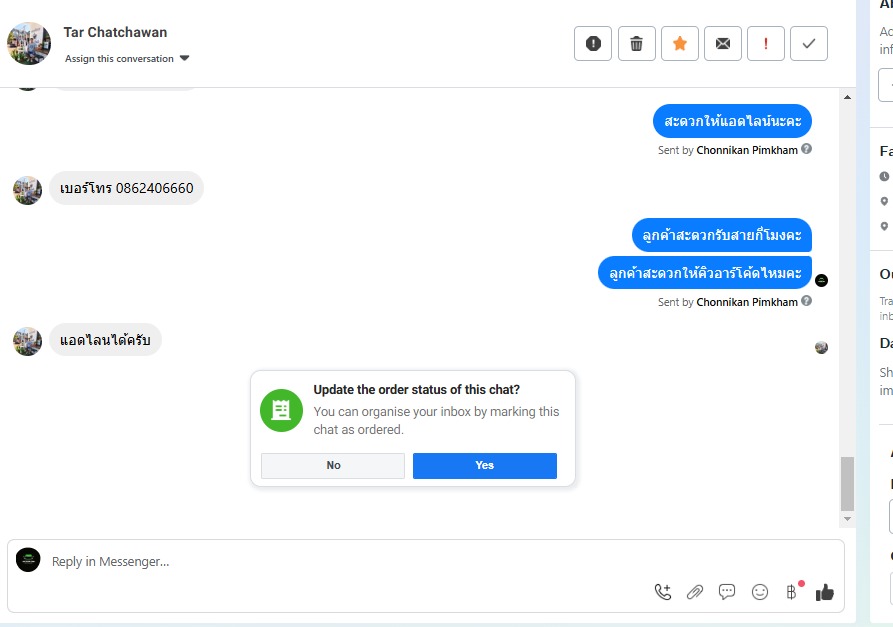Image resolution: width=893 pixels, height=627 pixels.
Task: Flag conversation with red exclamation priority icon
Action: tap(765, 43)
